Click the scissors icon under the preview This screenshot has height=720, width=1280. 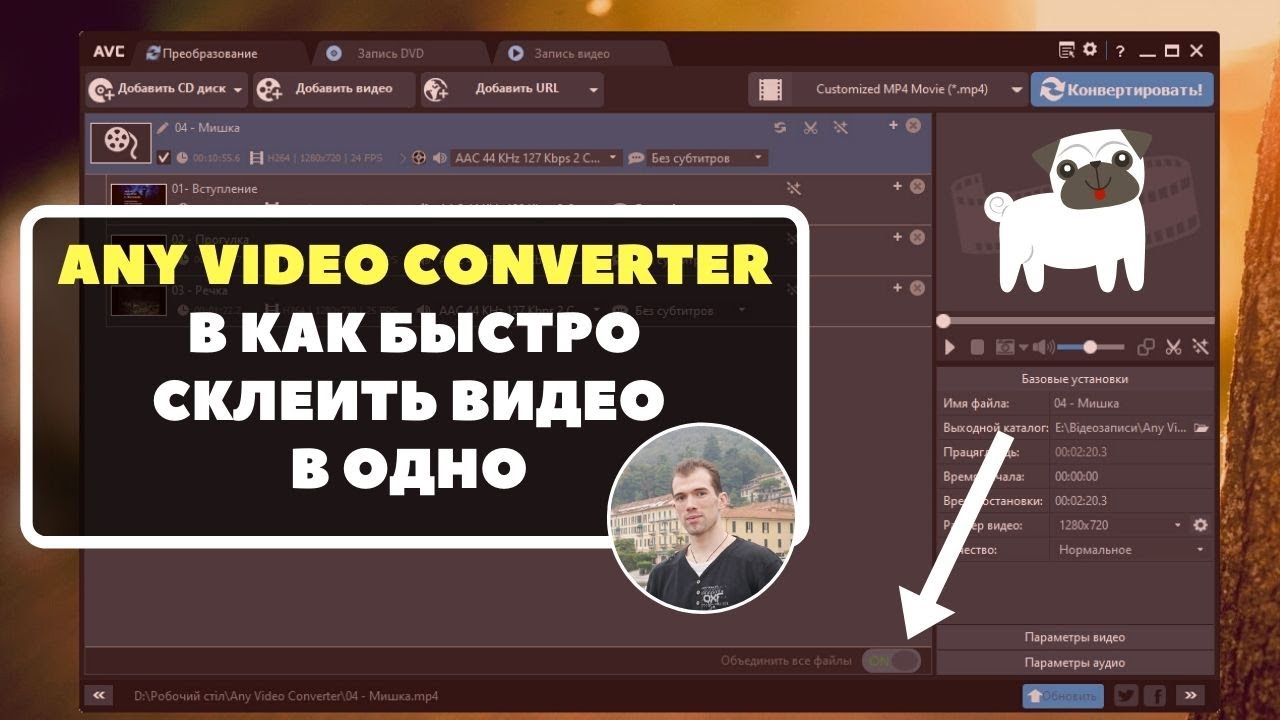1174,347
